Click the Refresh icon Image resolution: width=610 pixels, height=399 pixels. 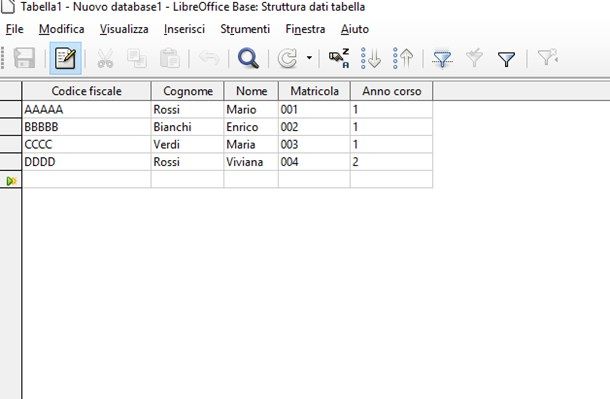(x=287, y=59)
